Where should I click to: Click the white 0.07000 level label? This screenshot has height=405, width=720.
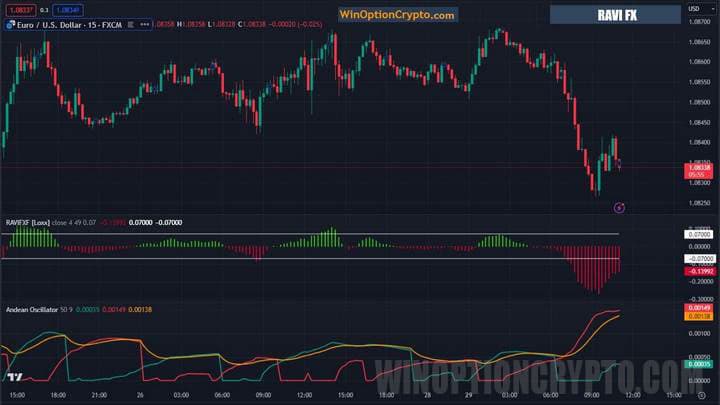tap(698, 235)
